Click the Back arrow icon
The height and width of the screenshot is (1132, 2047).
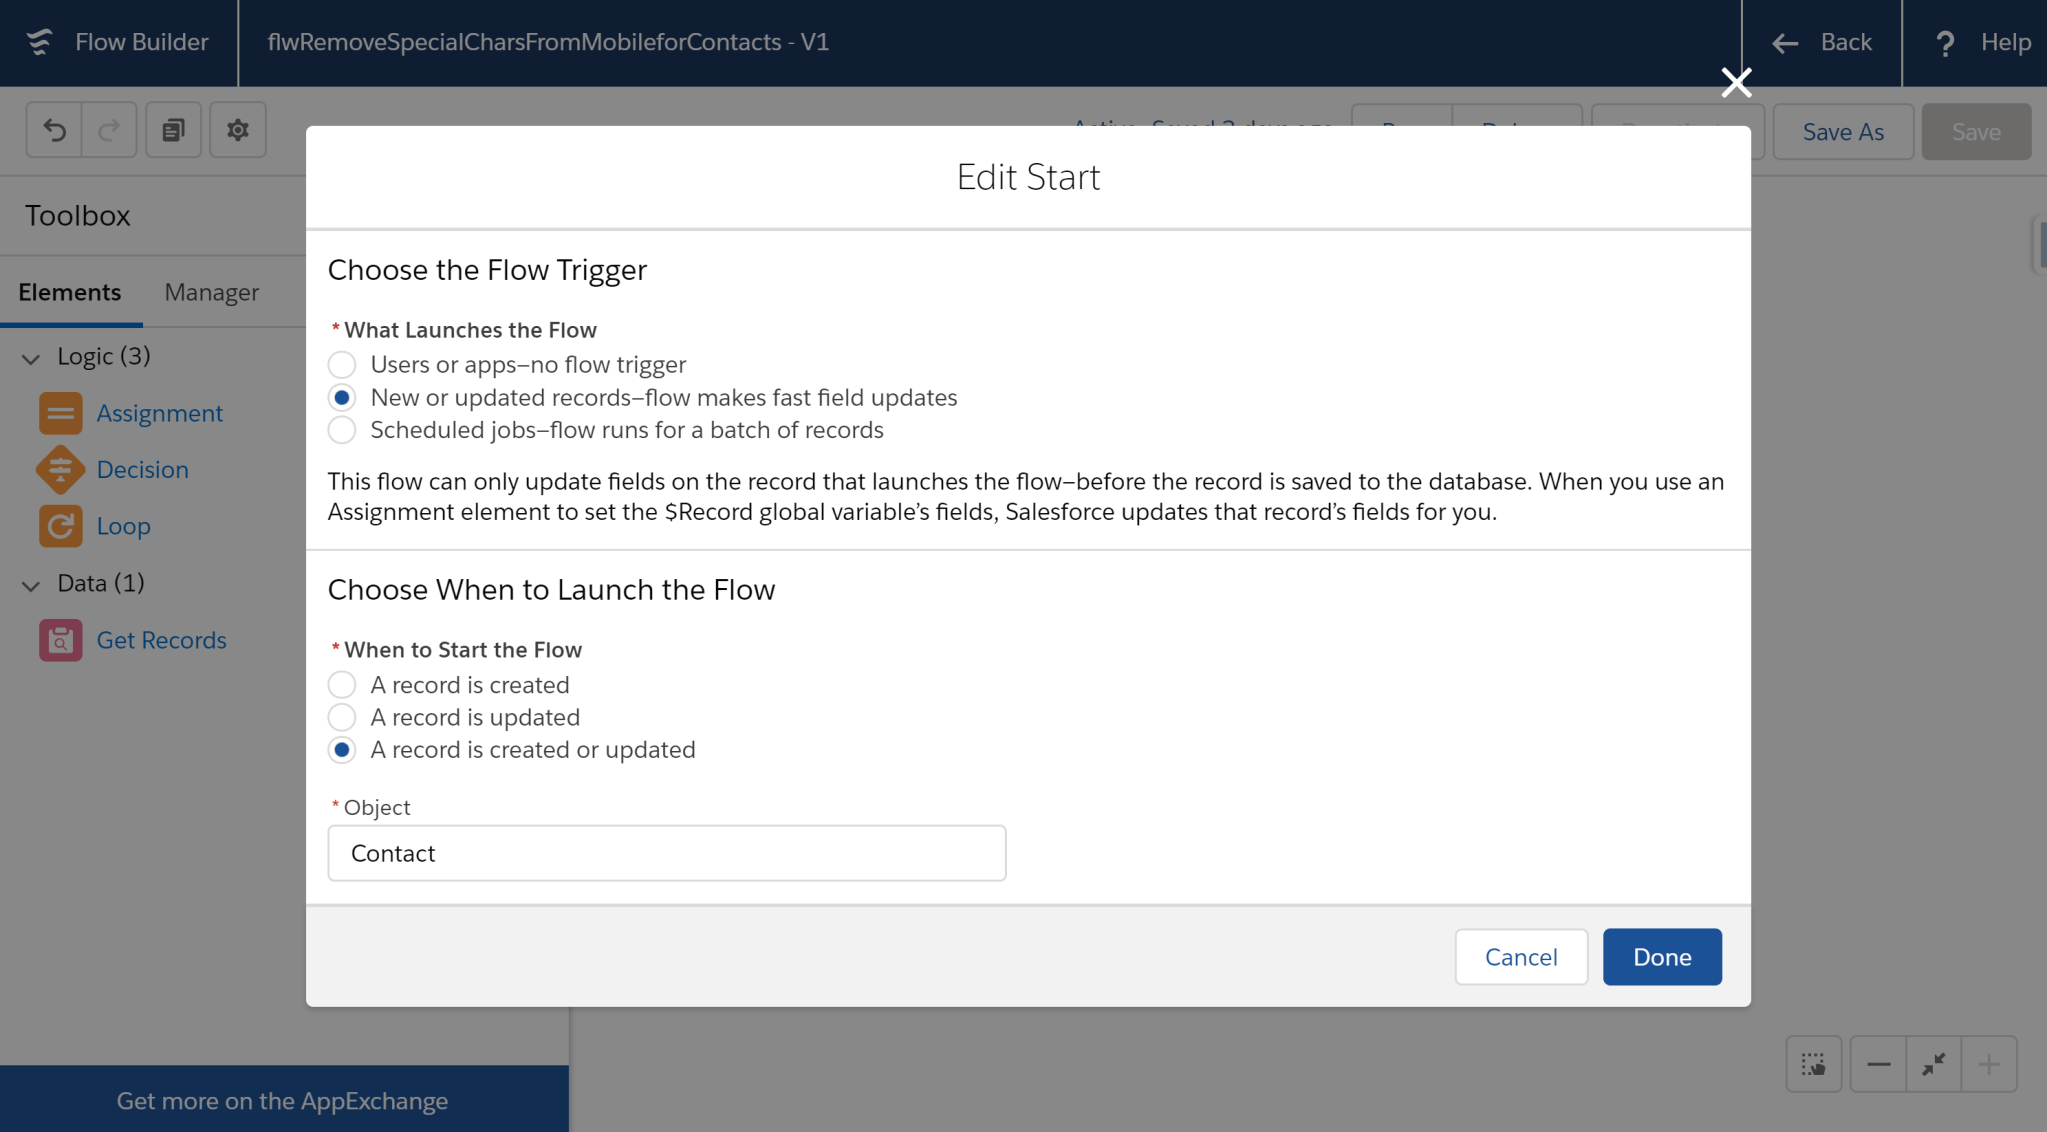1785,43
